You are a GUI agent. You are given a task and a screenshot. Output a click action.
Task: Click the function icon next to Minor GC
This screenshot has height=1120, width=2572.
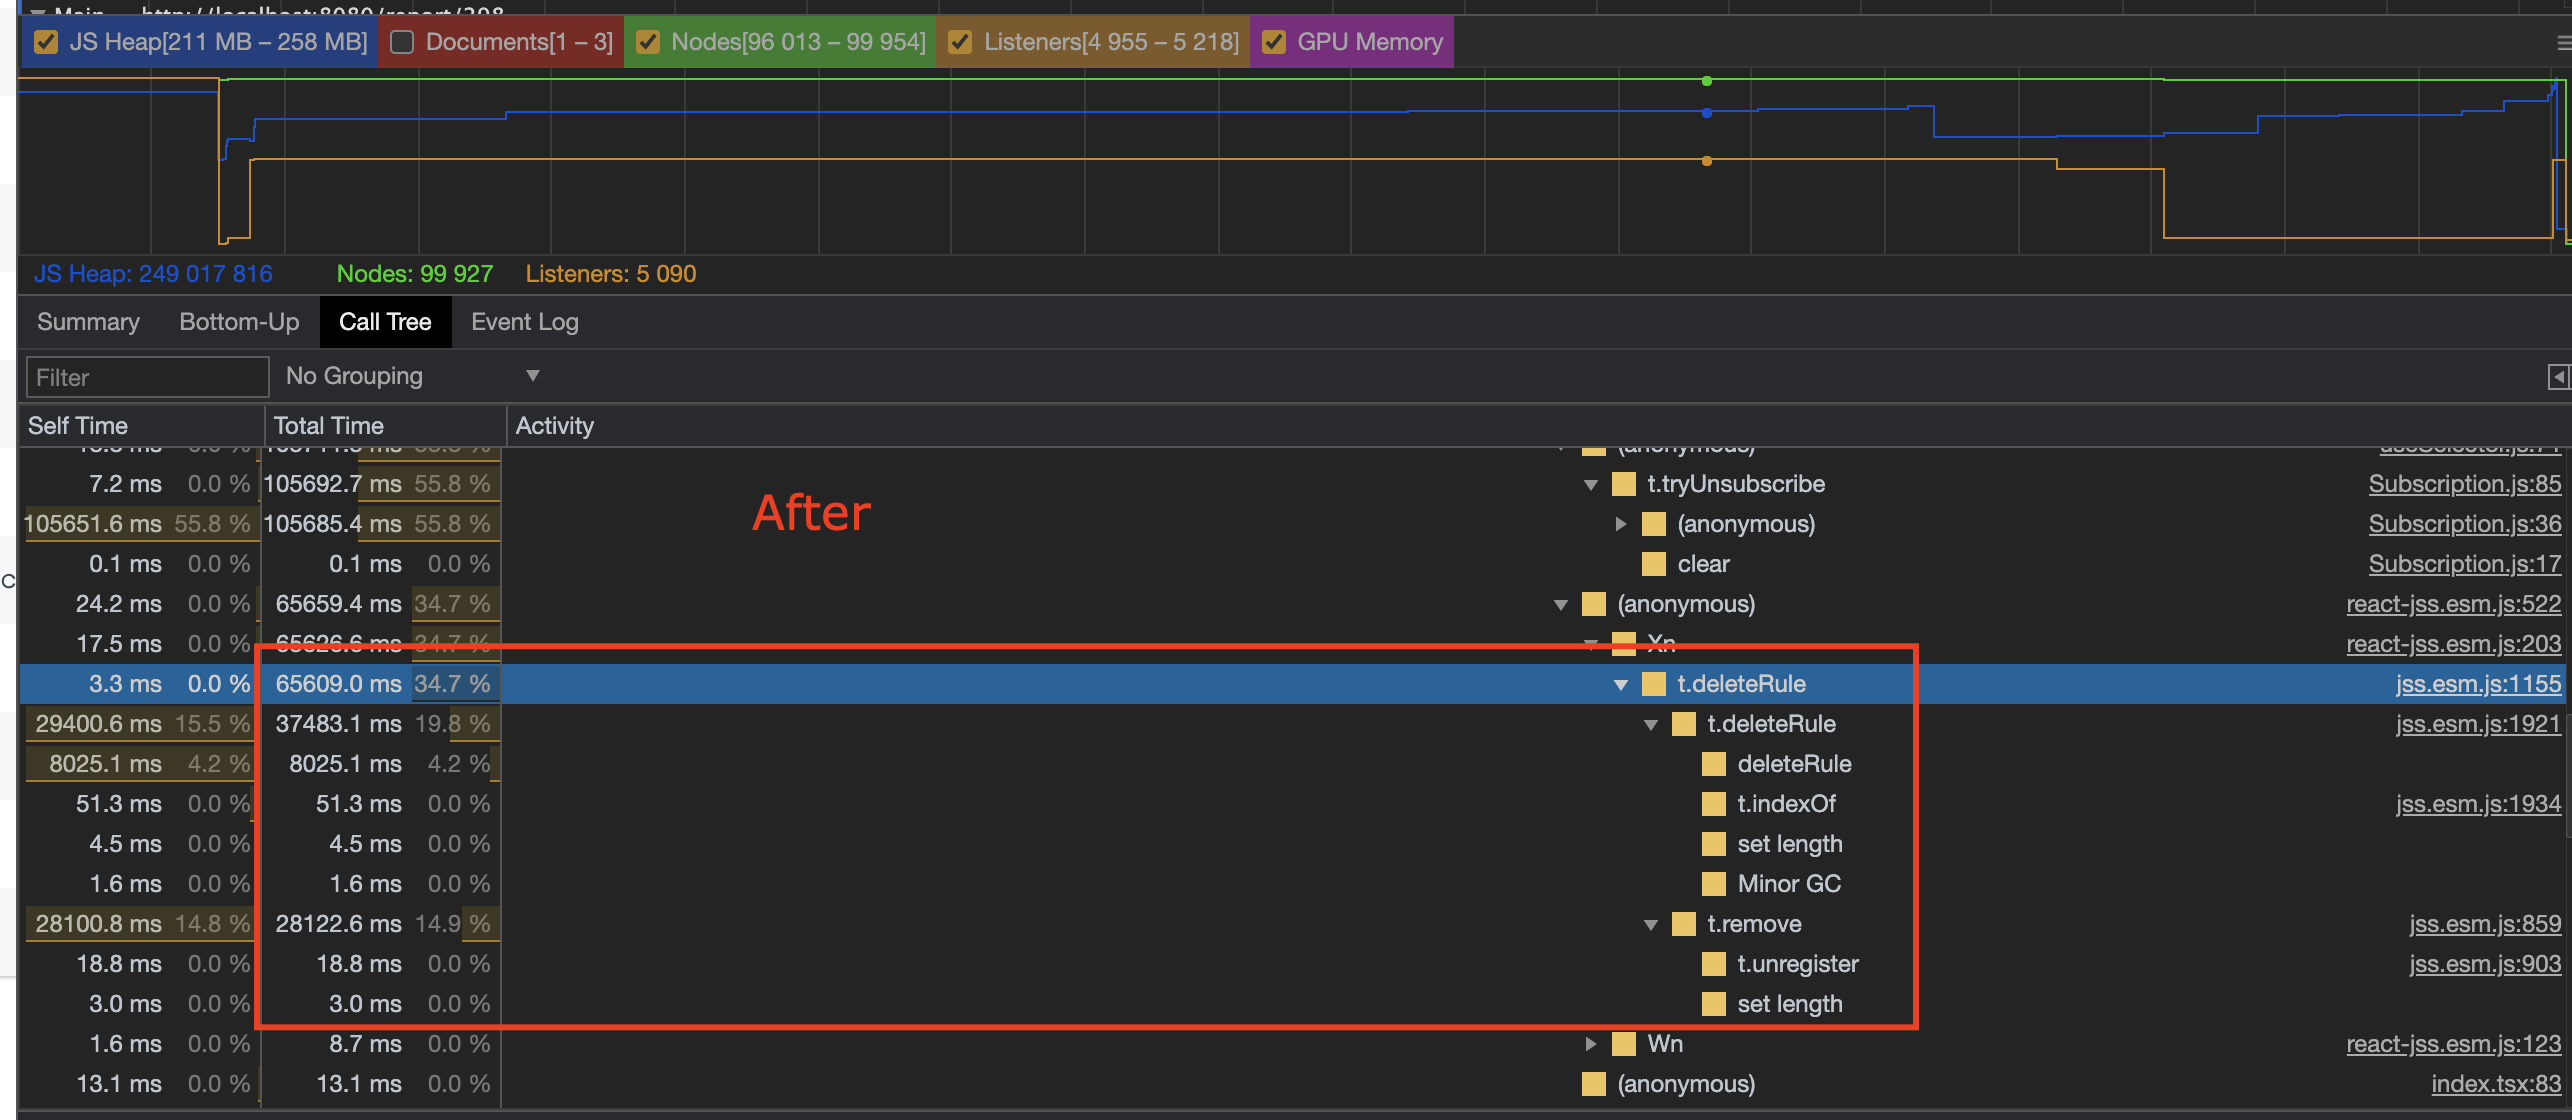1713,884
